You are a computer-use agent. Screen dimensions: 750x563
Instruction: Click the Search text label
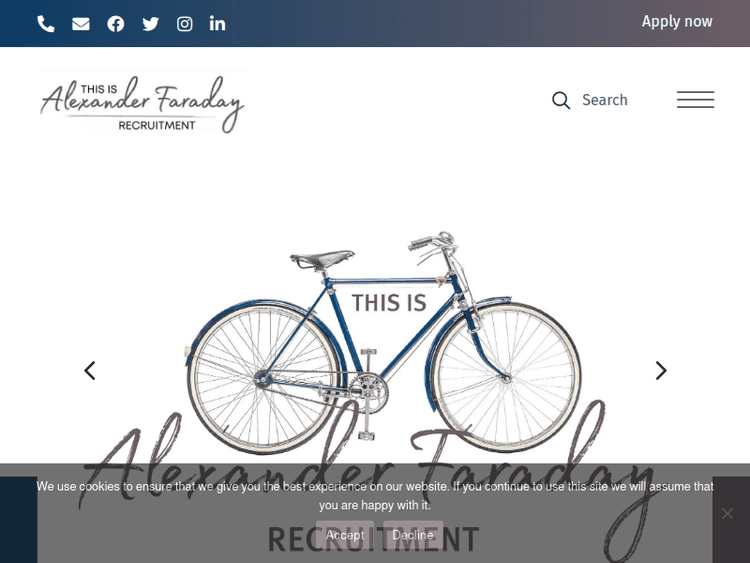[x=605, y=100]
